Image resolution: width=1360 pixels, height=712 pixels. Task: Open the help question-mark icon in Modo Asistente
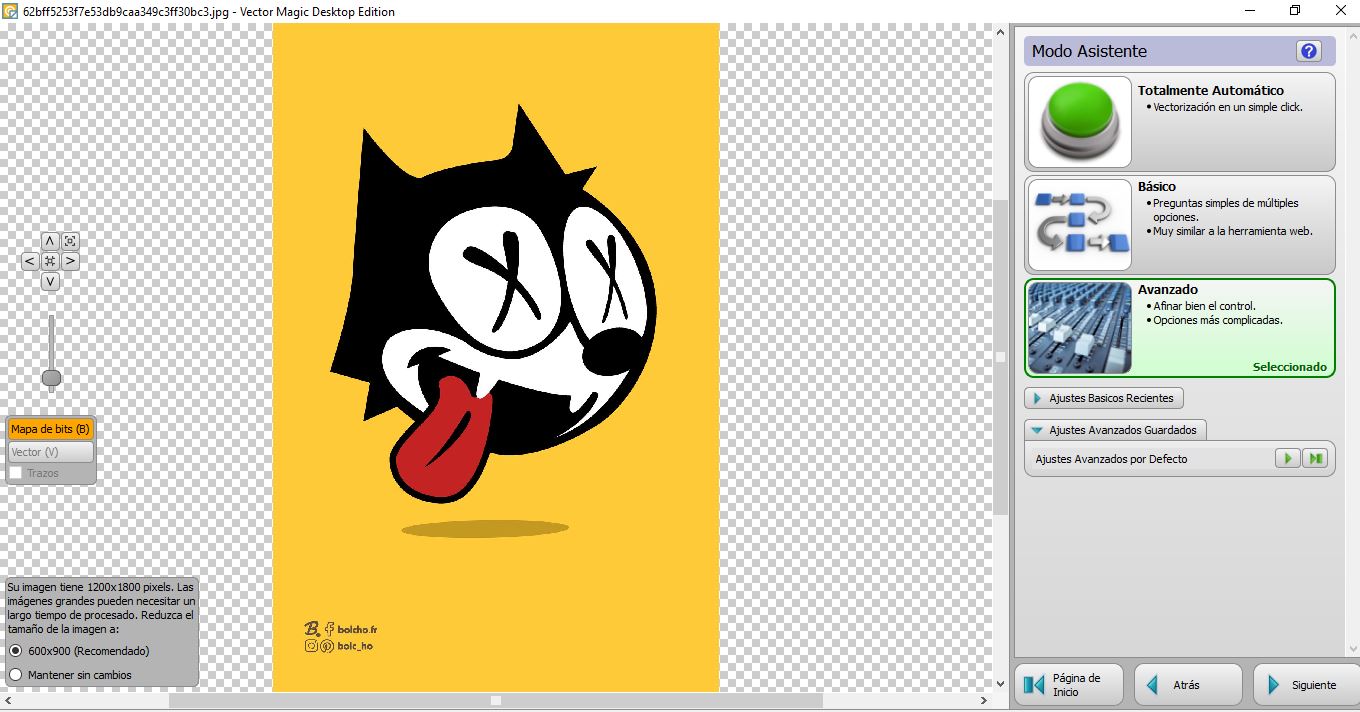pyautogui.click(x=1308, y=51)
